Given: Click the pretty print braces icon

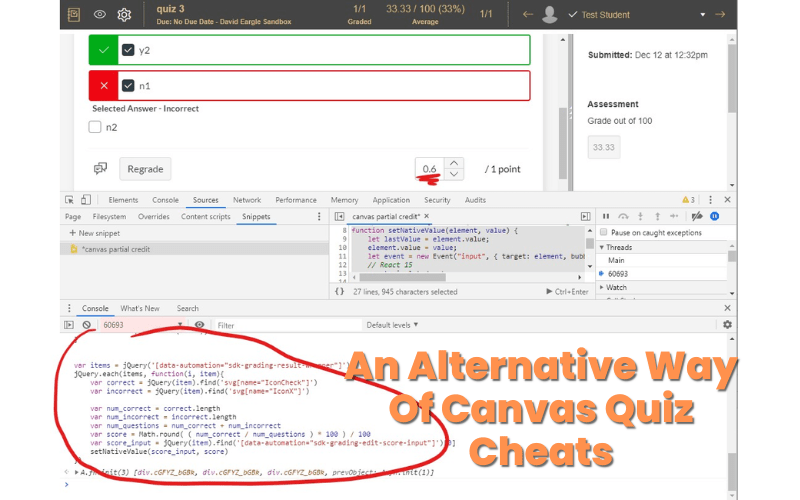Looking at the screenshot, I should point(339,292).
